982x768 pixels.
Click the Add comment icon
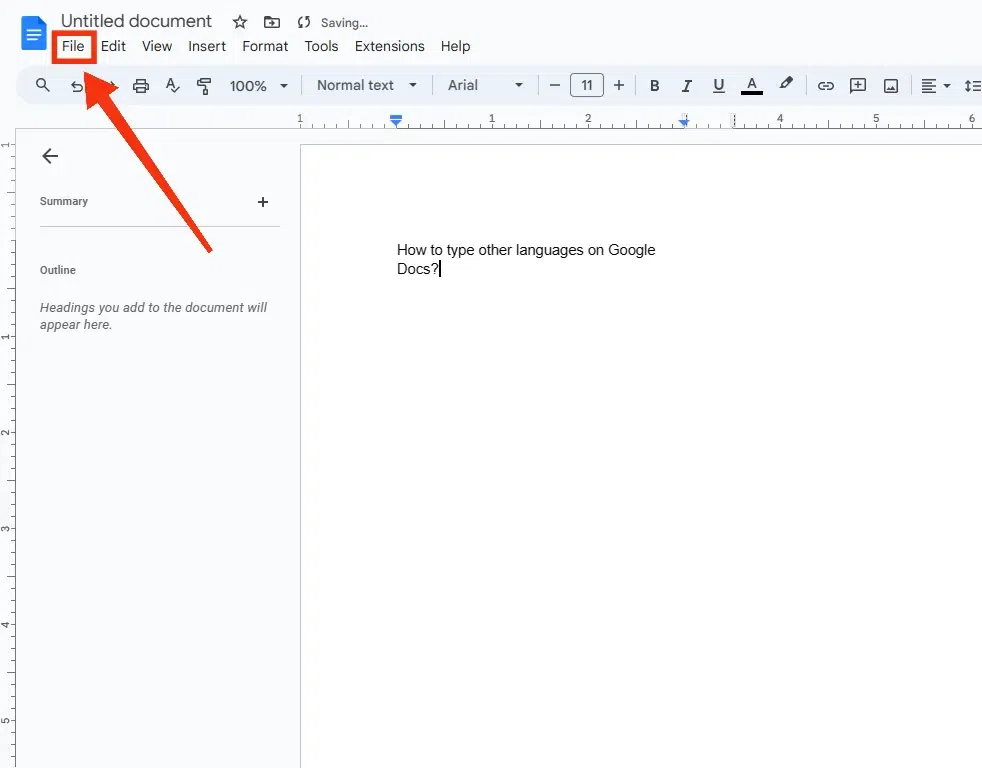coord(858,86)
